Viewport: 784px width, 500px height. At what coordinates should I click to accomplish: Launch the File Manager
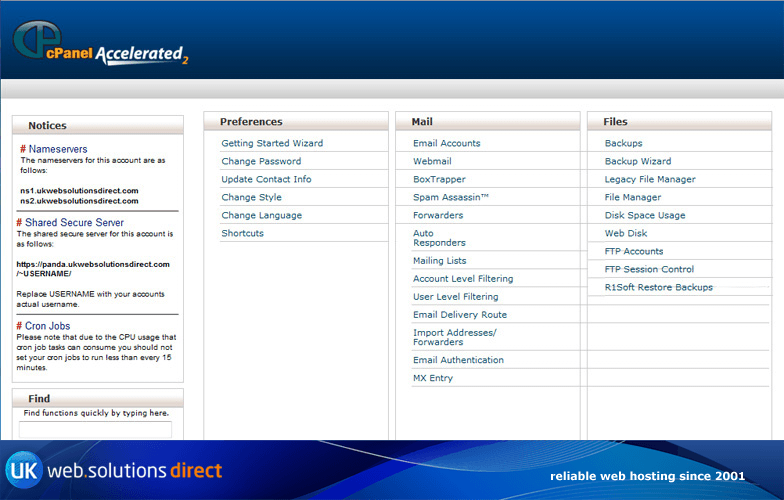(632, 198)
